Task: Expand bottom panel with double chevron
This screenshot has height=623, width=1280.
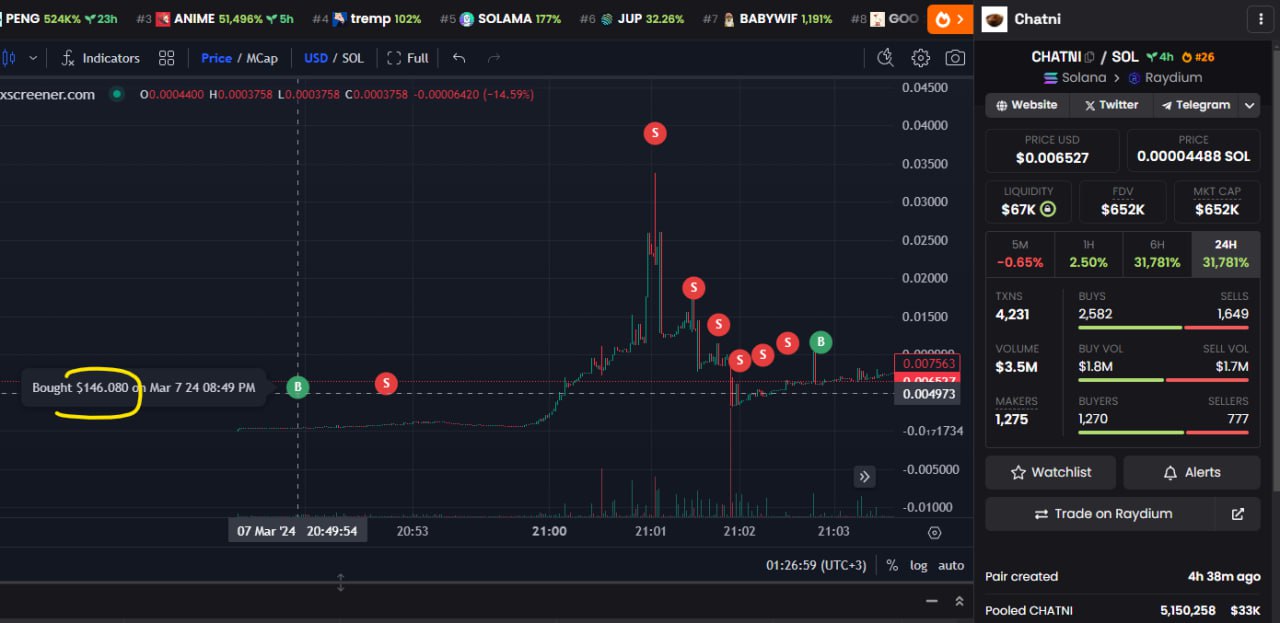Action: click(959, 601)
